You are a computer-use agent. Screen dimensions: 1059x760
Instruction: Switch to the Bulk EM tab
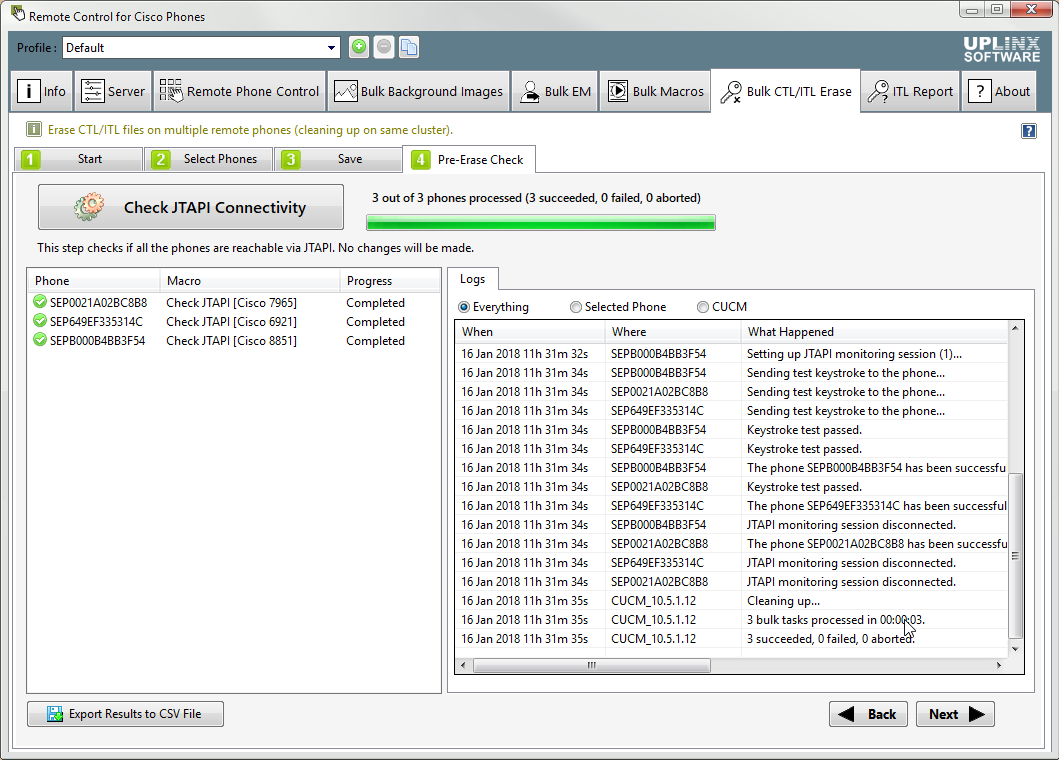click(x=555, y=91)
